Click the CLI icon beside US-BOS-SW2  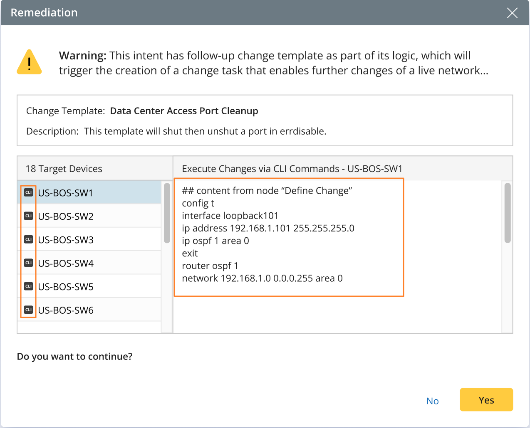(28, 216)
